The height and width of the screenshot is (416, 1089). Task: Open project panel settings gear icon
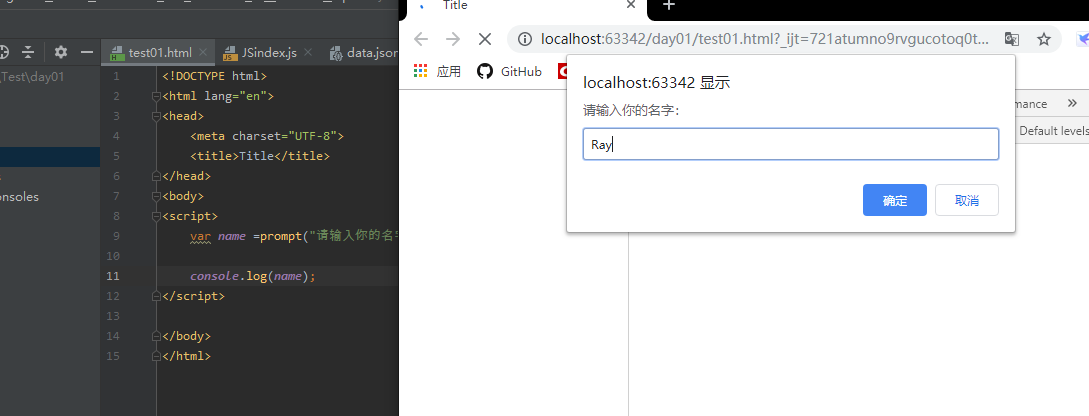point(60,52)
